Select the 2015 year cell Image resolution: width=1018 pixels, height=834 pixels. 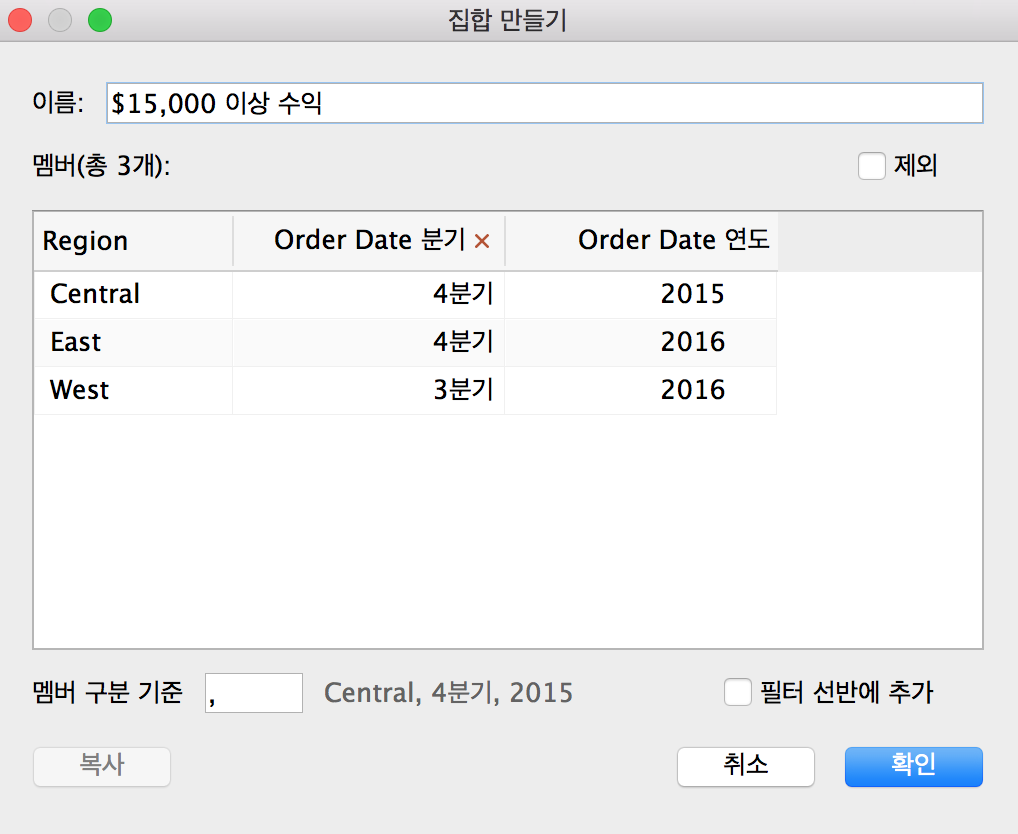click(640, 294)
